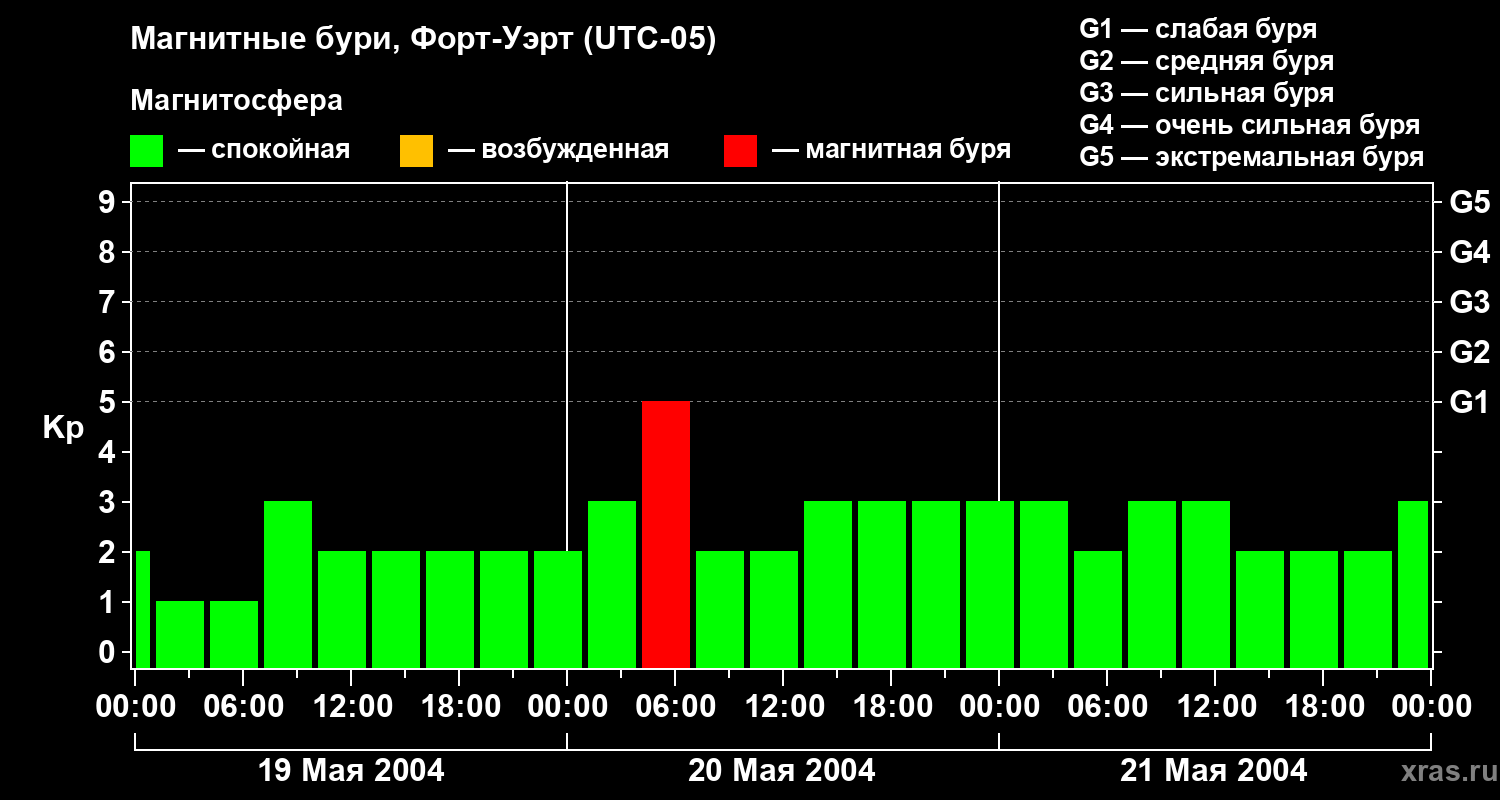Click 'G5 — экстремальная буря' description
This screenshot has height=800, width=1500.
(1251, 158)
